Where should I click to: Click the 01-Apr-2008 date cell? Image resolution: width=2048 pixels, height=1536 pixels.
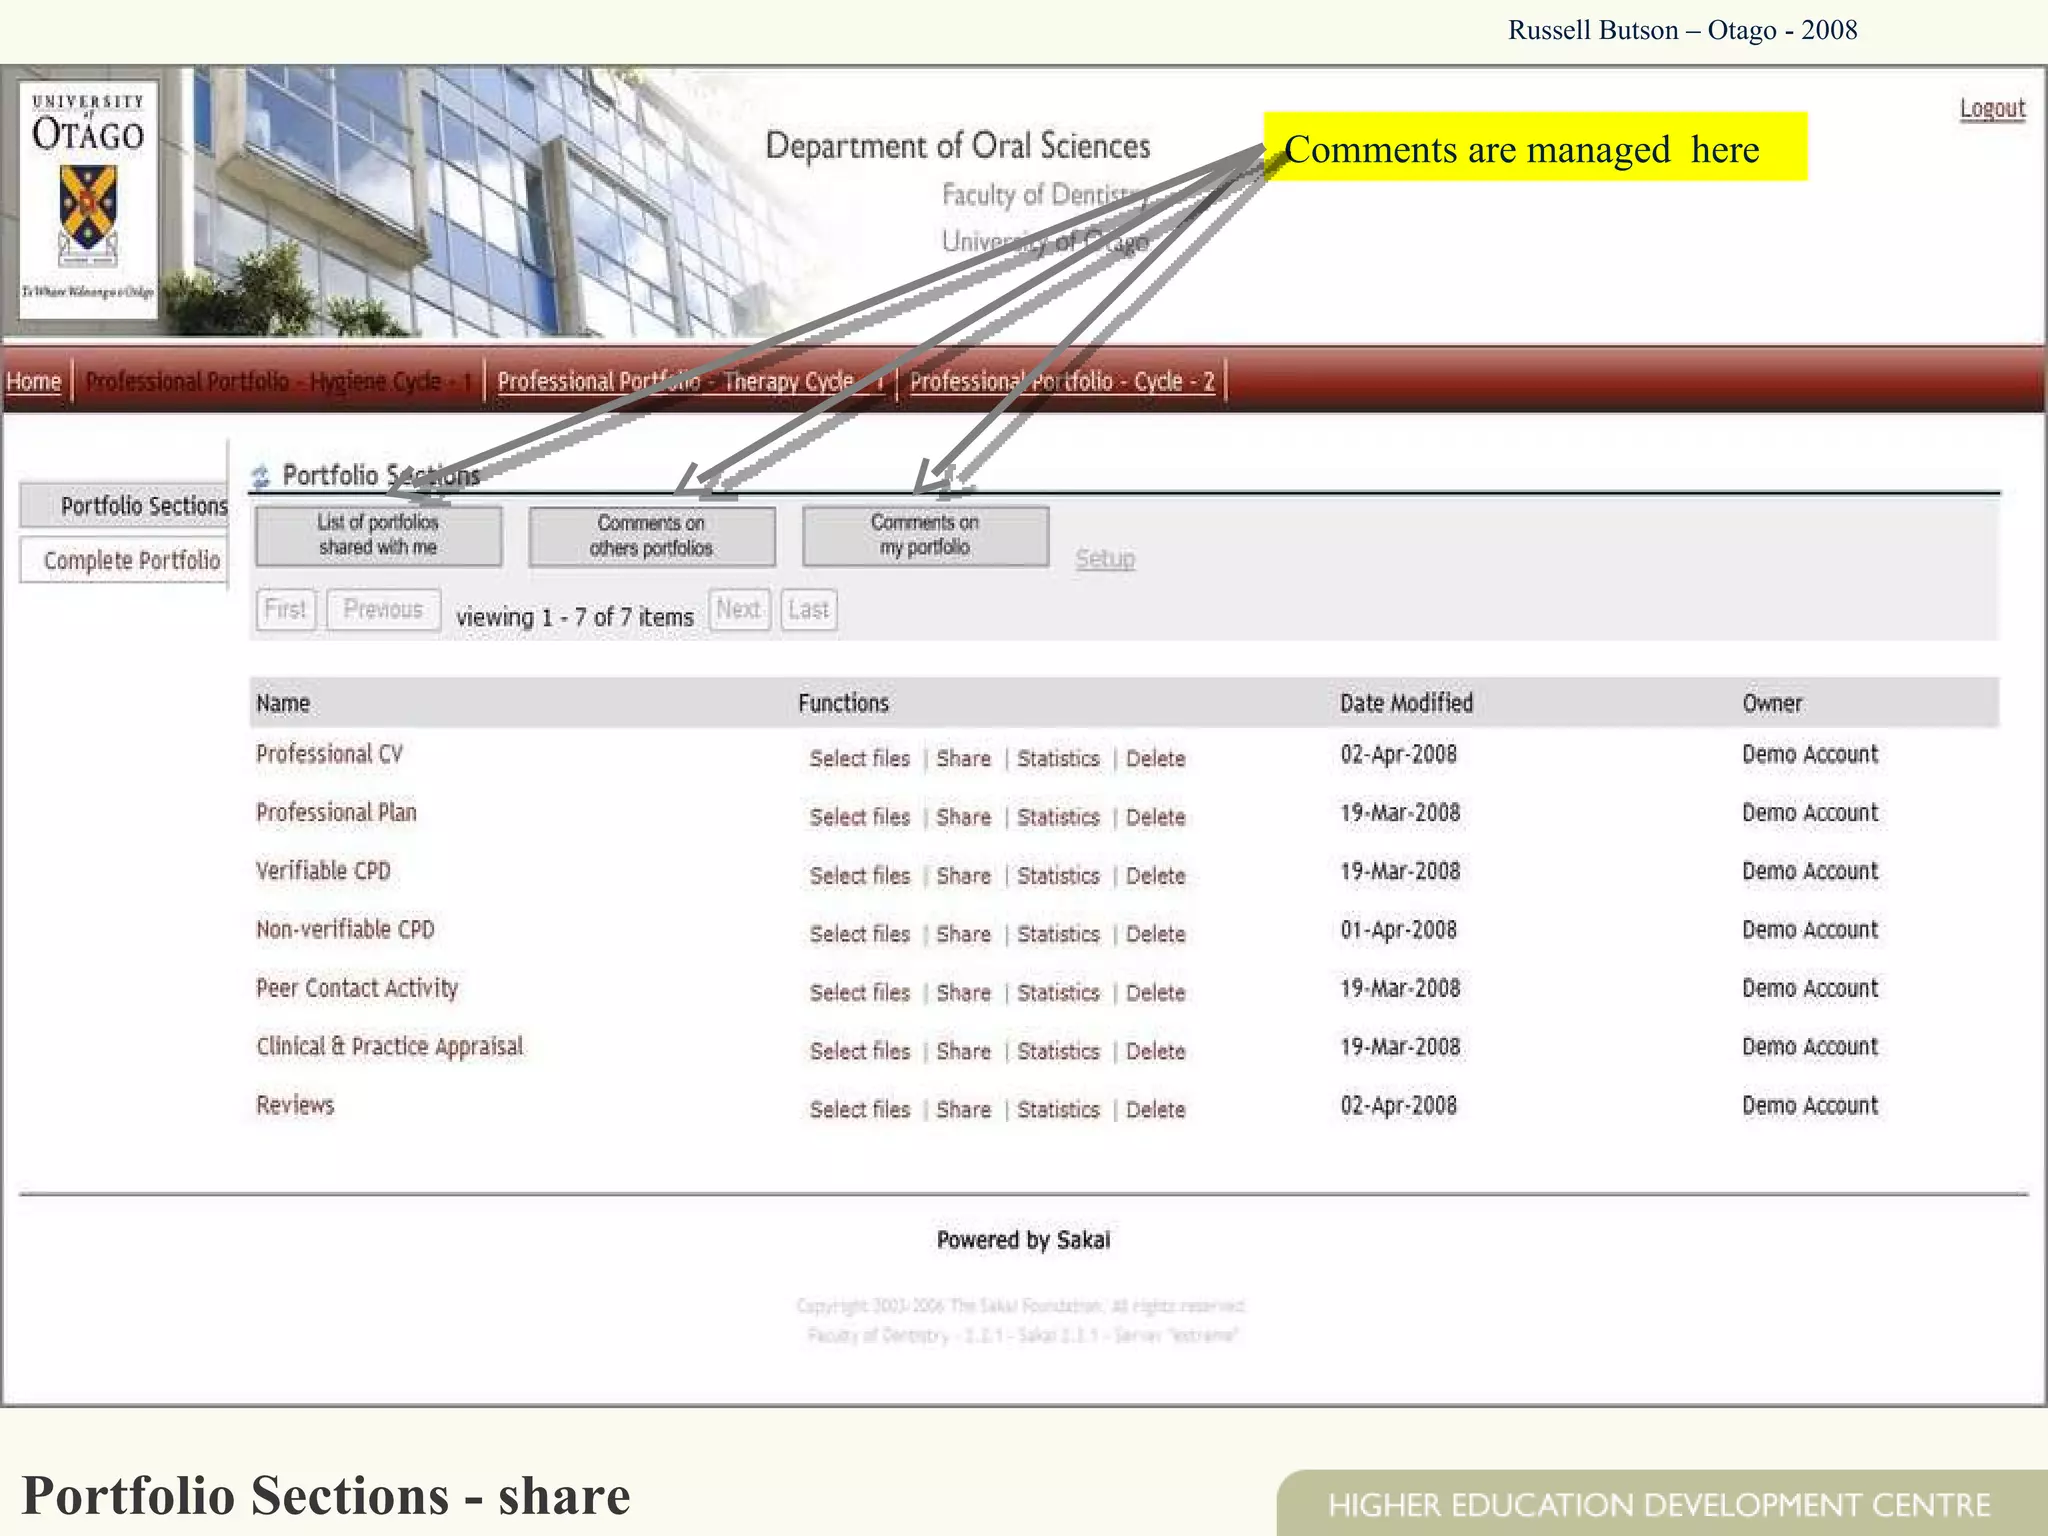click(x=1398, y=930)
